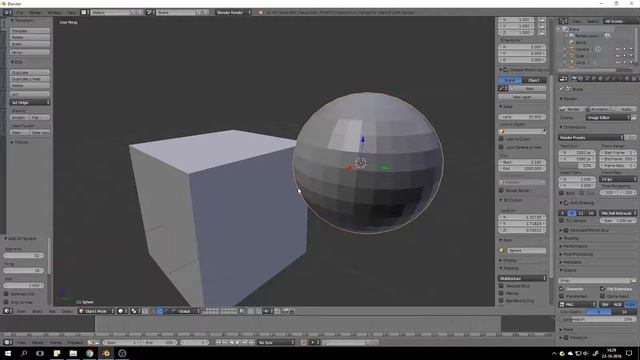Open the PNG file format dropdown

[578, 304]
